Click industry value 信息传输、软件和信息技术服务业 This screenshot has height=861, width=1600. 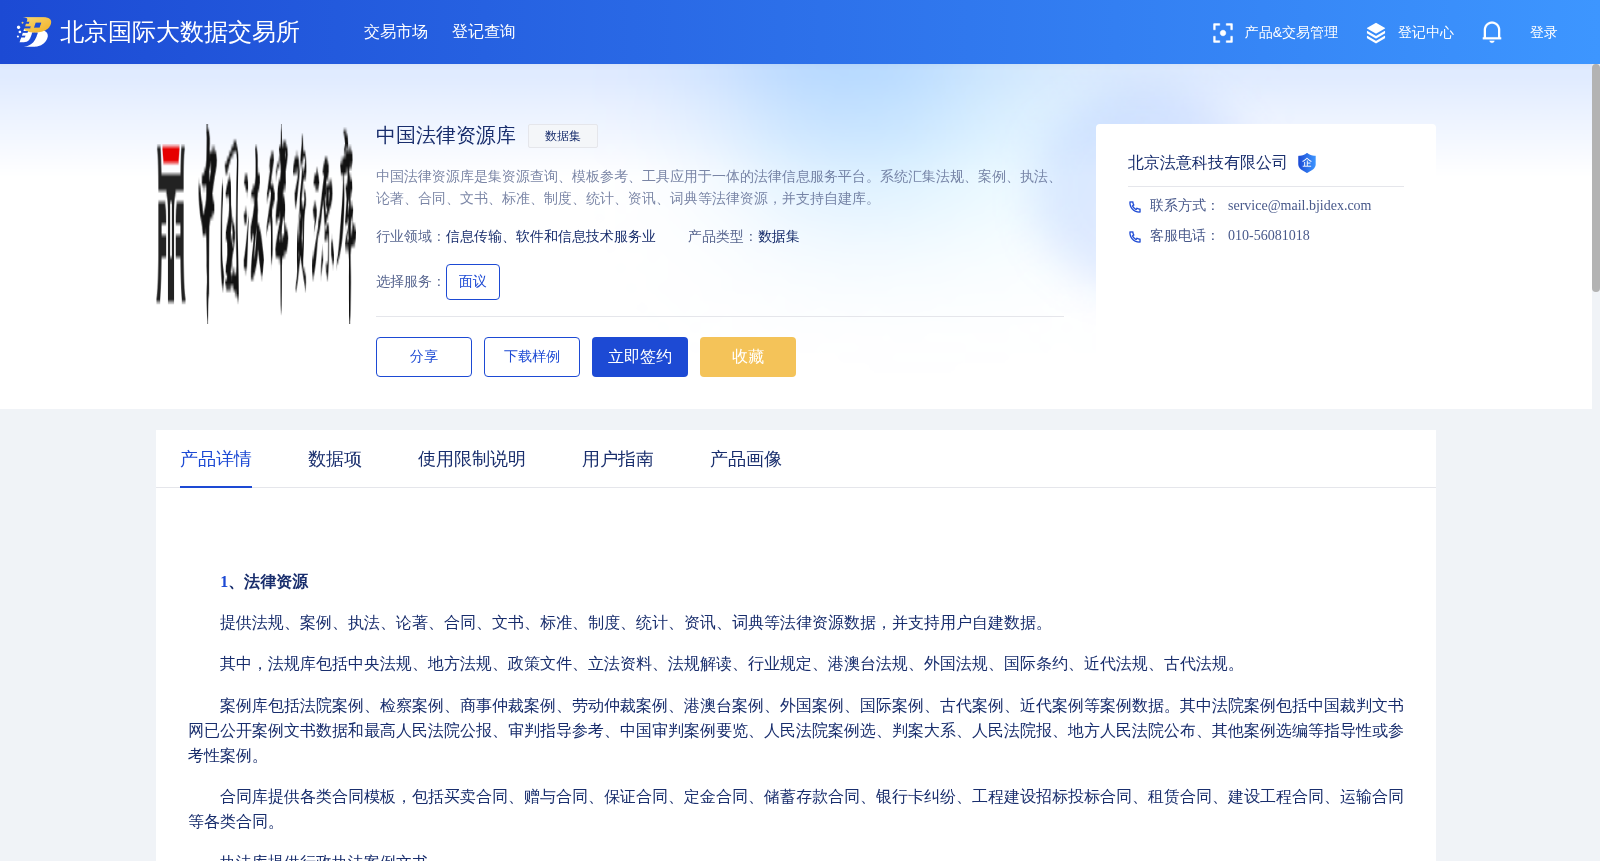tap(551, 237)
